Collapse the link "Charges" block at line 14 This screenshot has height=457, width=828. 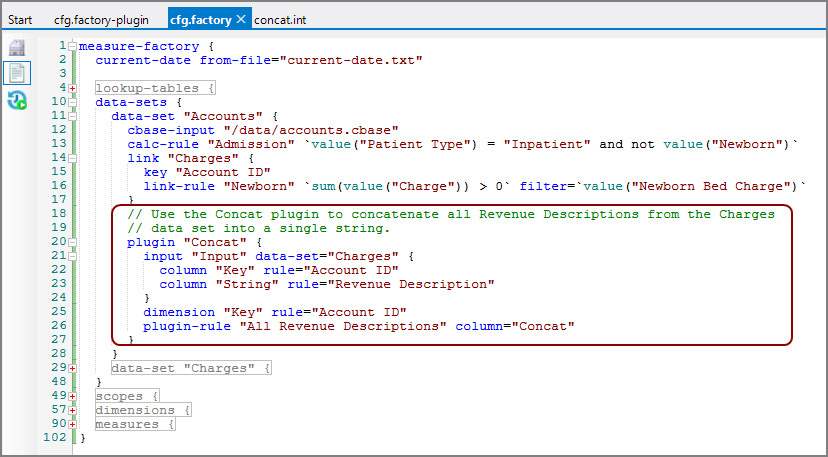pos(72,158)
